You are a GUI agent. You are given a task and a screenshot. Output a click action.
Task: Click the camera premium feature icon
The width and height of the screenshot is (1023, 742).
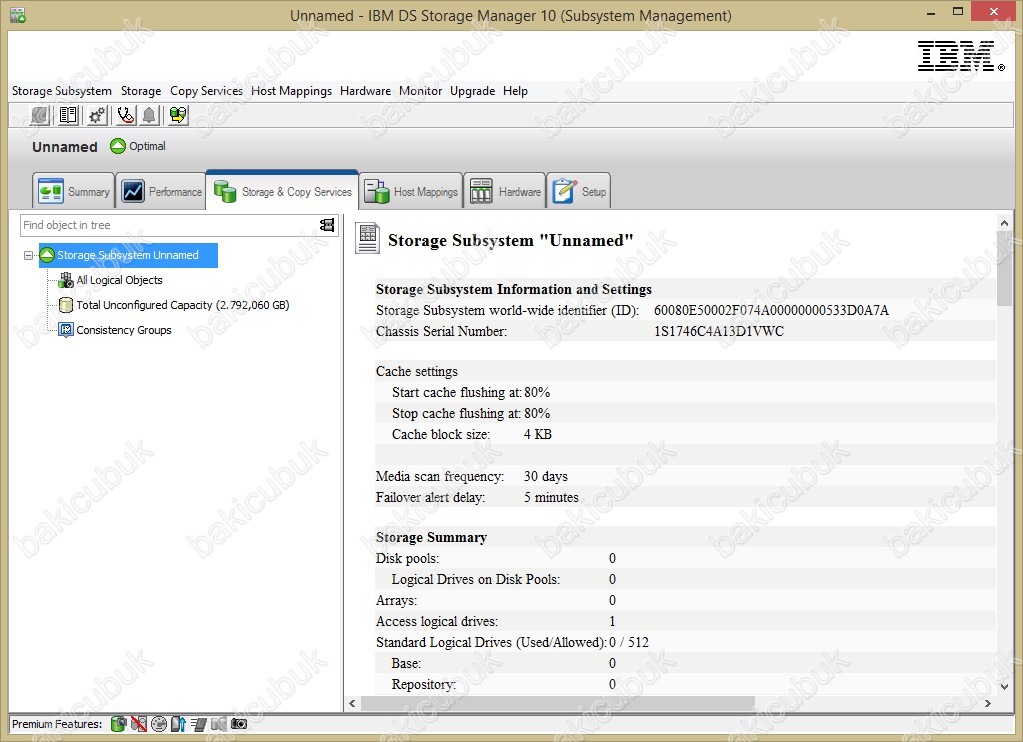[239, 723]
